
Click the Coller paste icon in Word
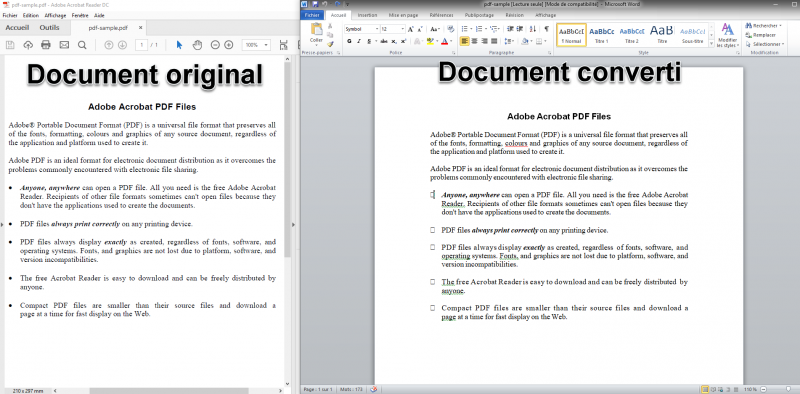pos(316,33)
